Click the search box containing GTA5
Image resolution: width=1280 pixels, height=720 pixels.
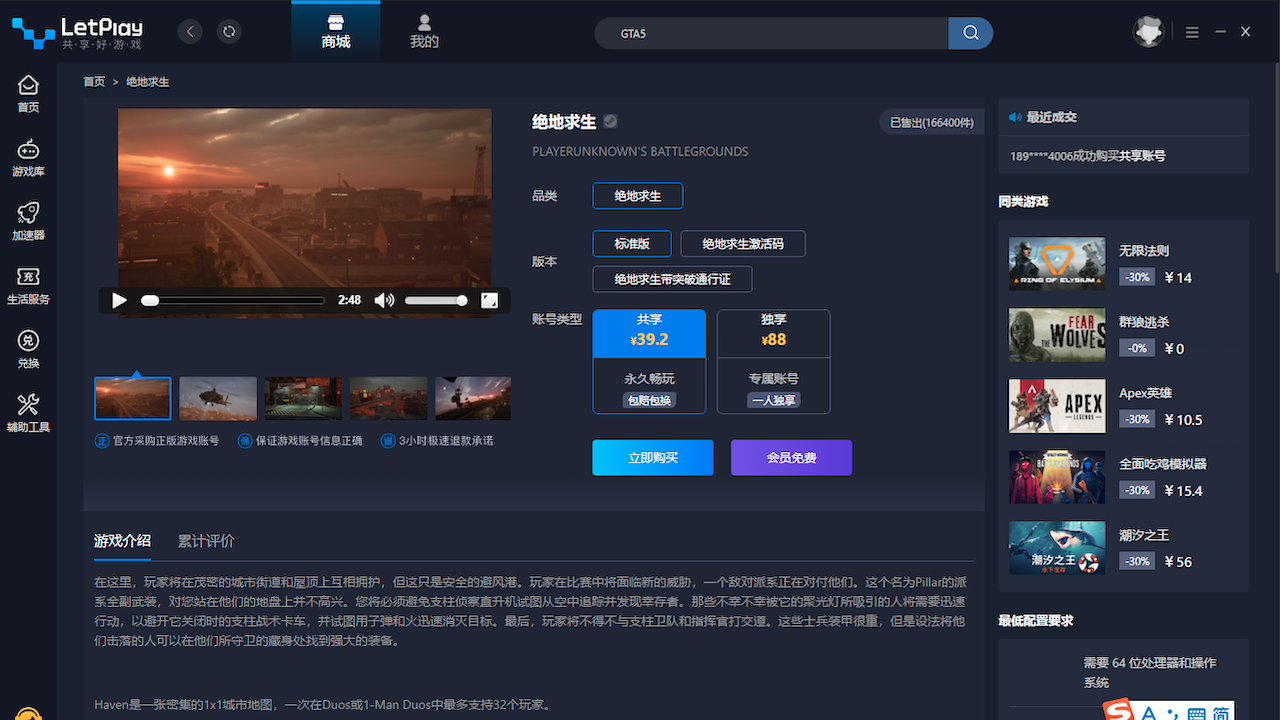(771, 33)
